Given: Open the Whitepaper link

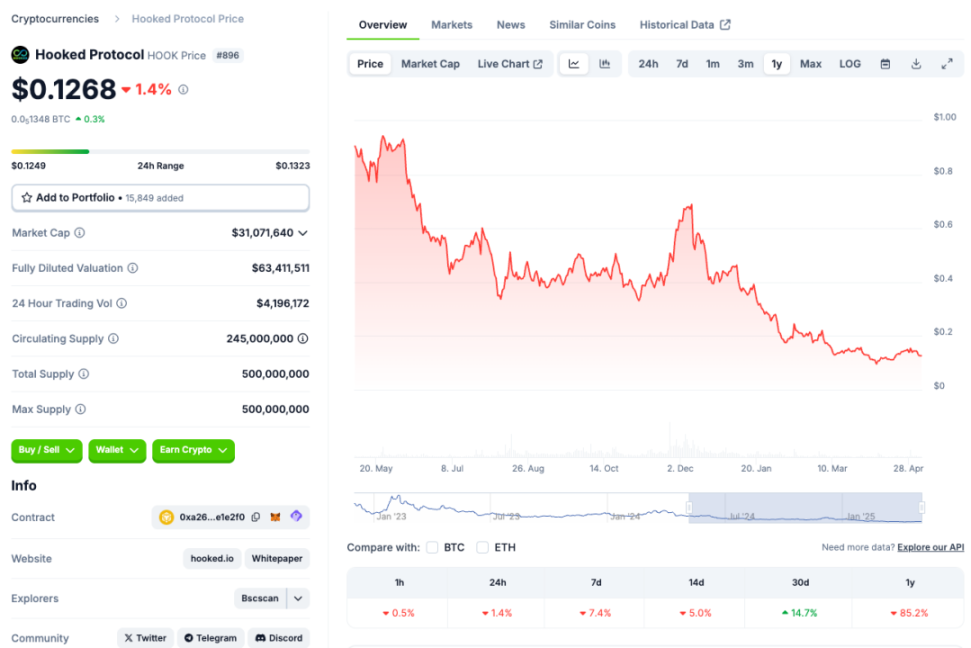Looking at the screenshot, I should pyautogui.click(x=277, y=558).
